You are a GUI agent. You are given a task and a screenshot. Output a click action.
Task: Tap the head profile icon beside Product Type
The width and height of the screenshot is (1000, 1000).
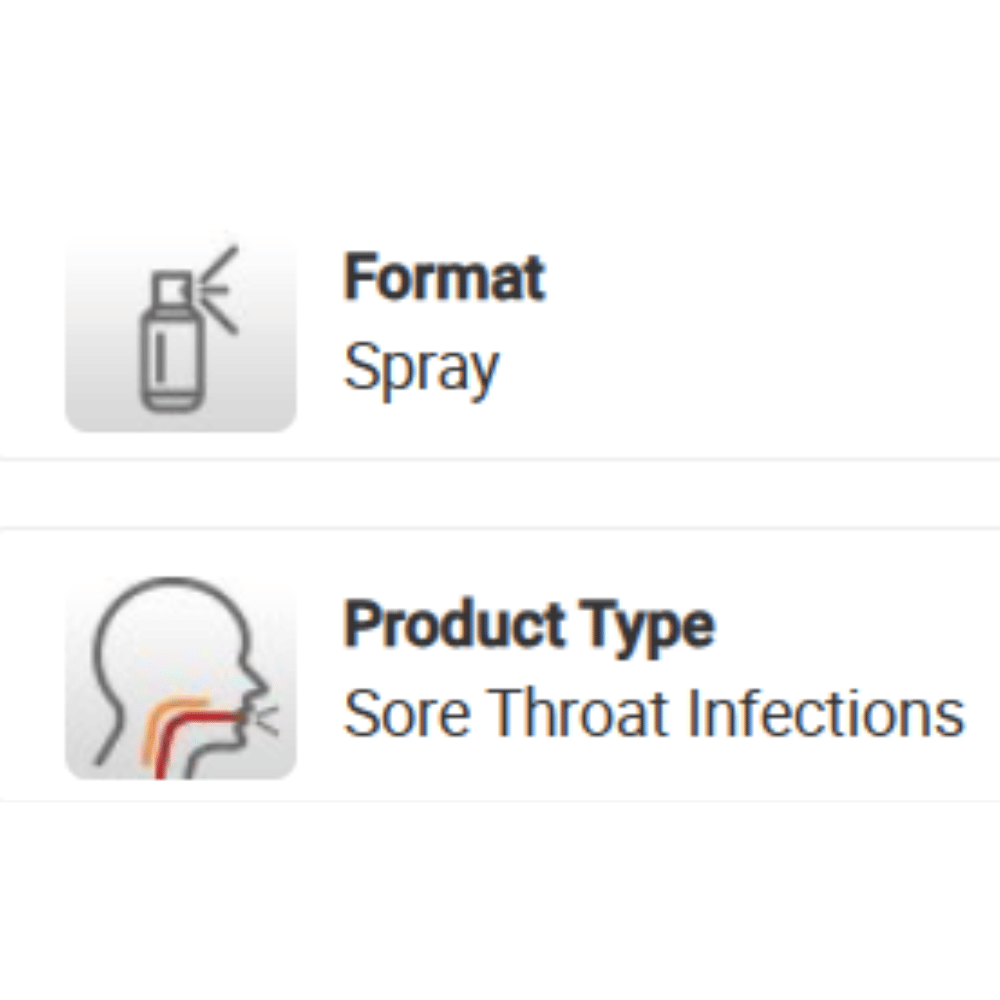(181, 679)
